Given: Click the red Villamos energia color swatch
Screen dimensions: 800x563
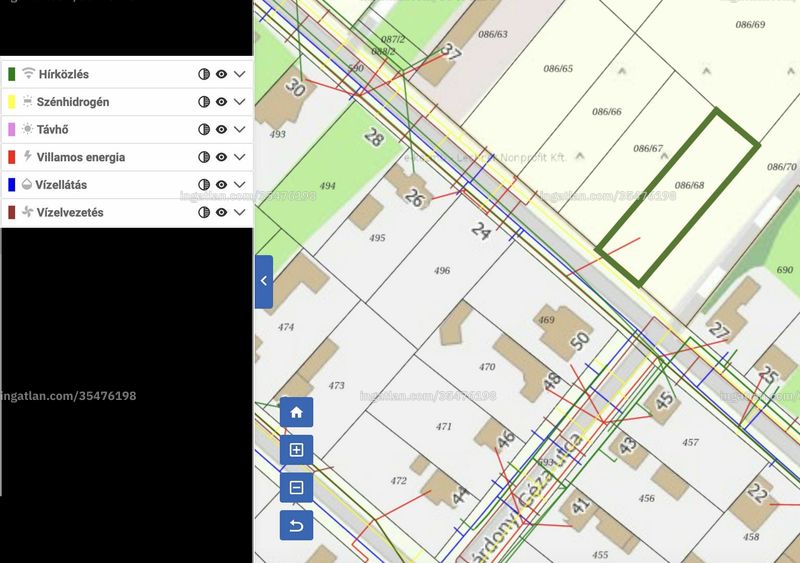Looking at the screenshot, I should coord(12,157).
